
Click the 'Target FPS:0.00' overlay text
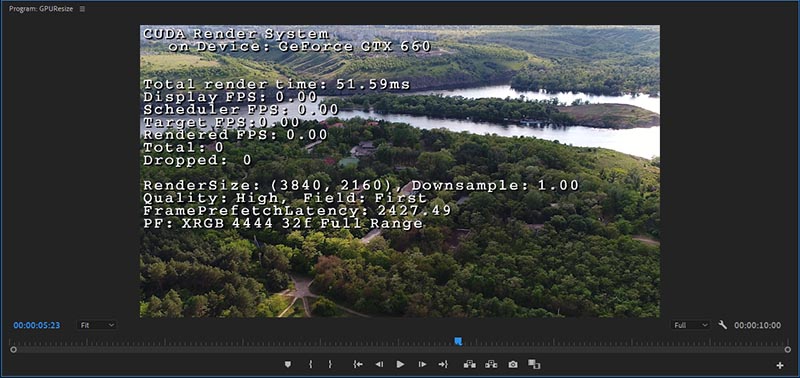pos(221,122)
